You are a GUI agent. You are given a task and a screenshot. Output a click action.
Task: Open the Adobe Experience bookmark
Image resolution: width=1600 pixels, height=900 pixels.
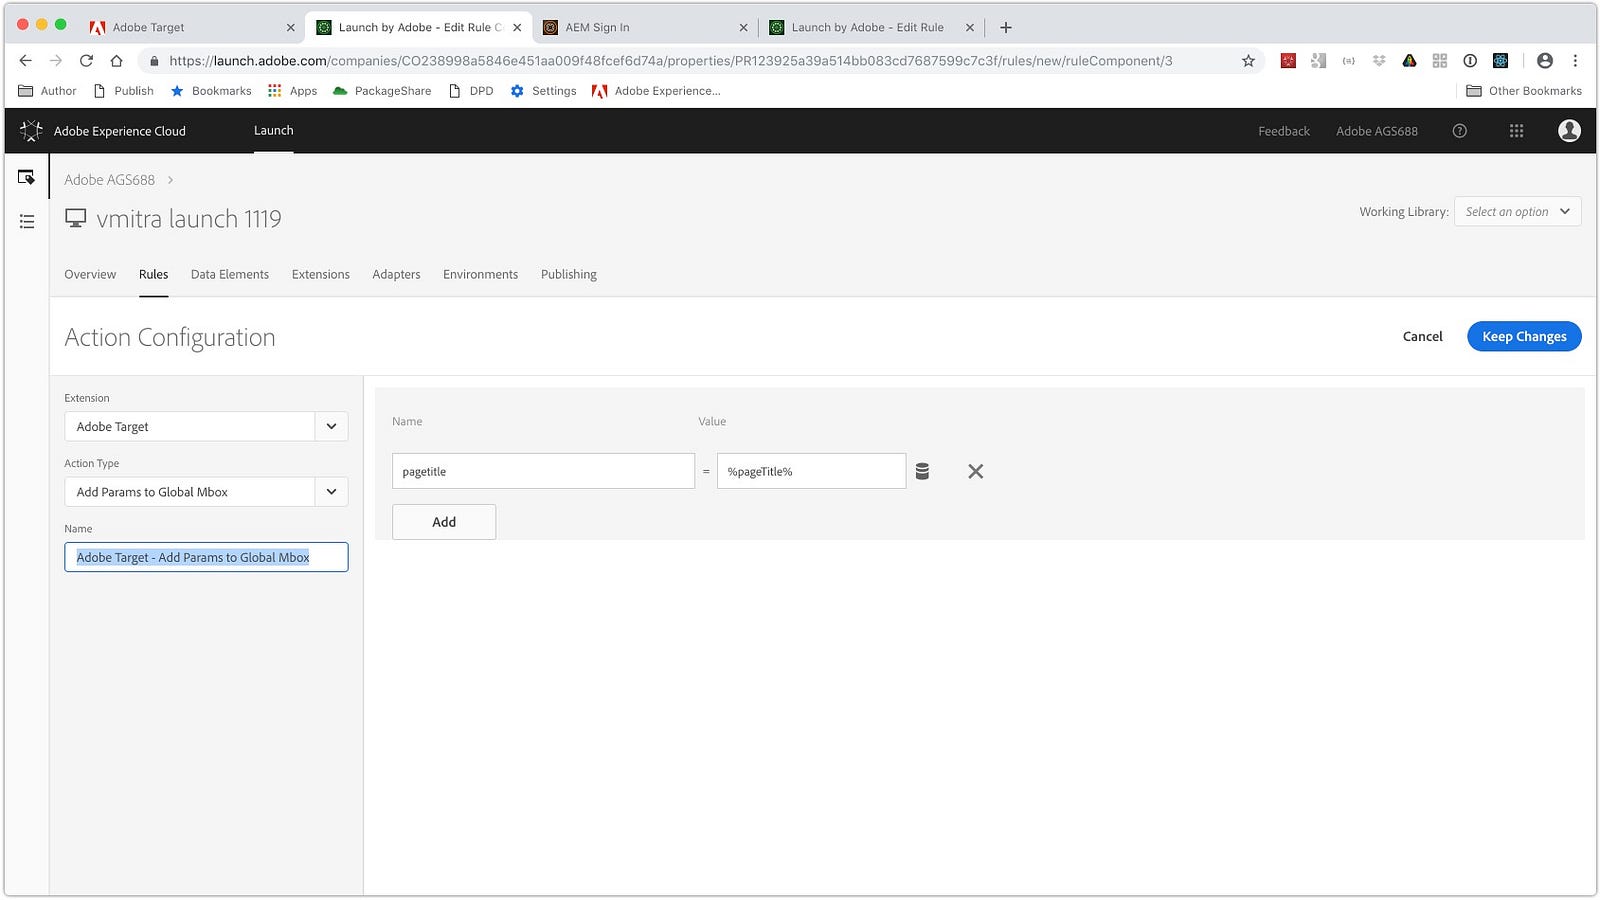[656, 91]
